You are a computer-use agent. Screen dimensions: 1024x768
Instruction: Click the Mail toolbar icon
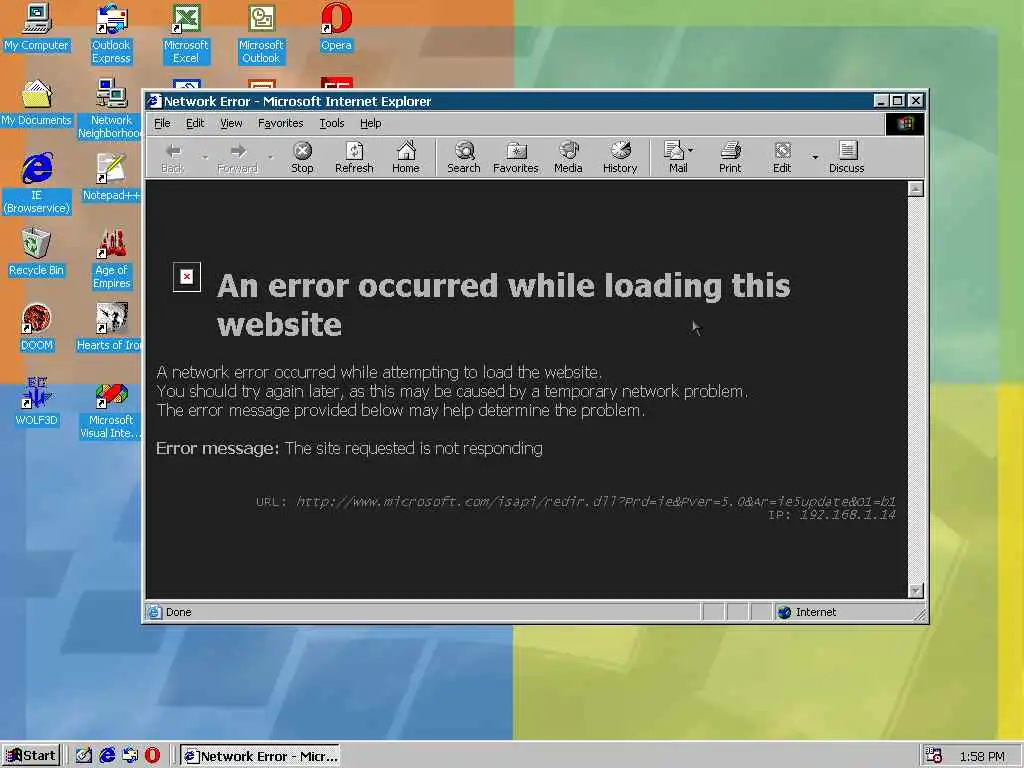click(675, 158)
